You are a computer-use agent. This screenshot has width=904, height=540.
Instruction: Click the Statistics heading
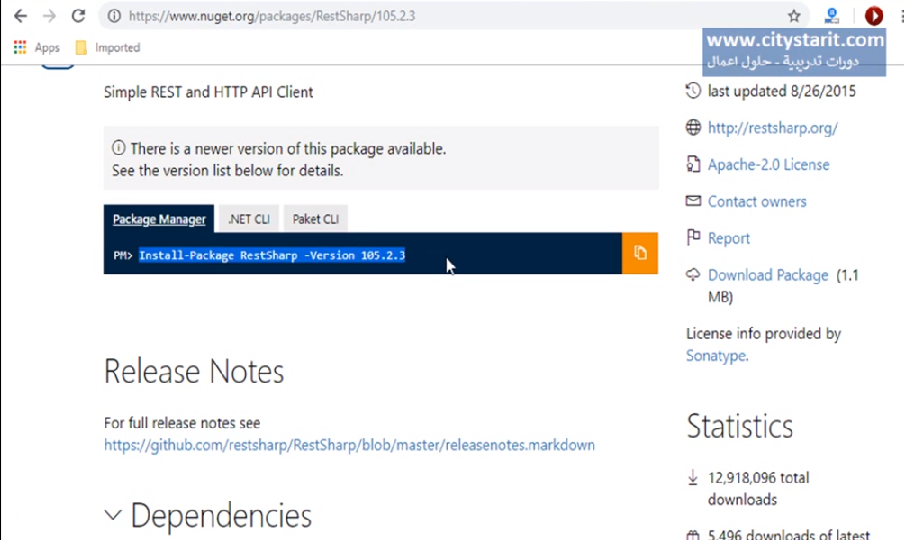[740, 426]
